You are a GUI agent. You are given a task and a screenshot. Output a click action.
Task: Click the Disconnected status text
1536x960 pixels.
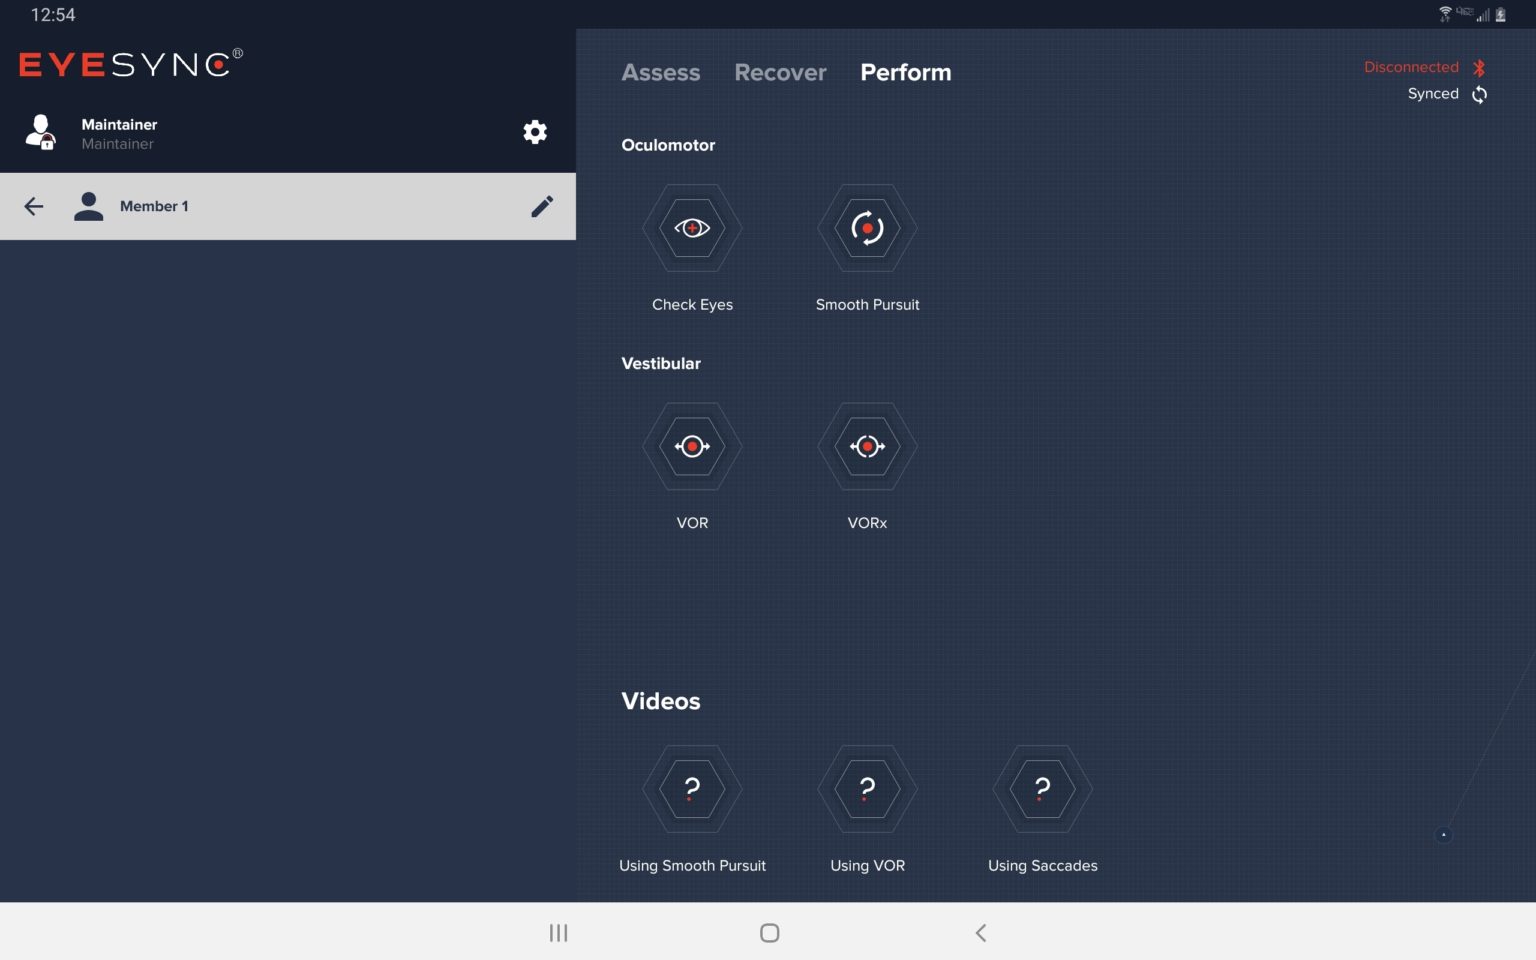coord(1410,67)
